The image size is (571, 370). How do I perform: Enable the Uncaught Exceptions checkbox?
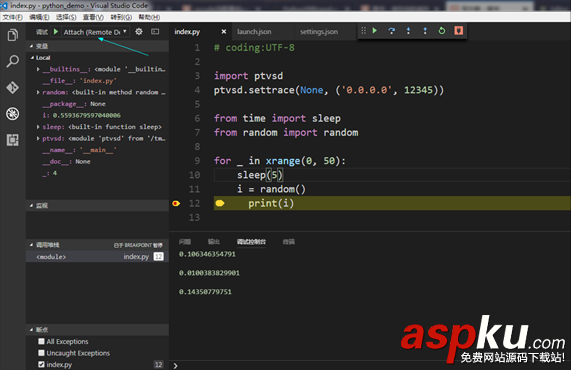click(42, 353)
